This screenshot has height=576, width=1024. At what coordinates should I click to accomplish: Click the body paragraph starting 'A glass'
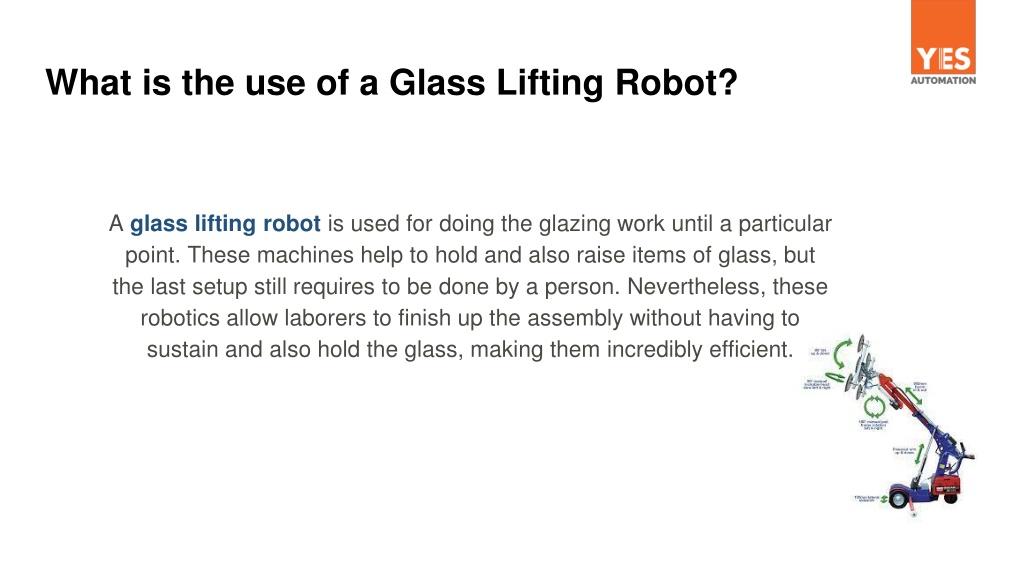pyautogui.click(x=470, y=286)
